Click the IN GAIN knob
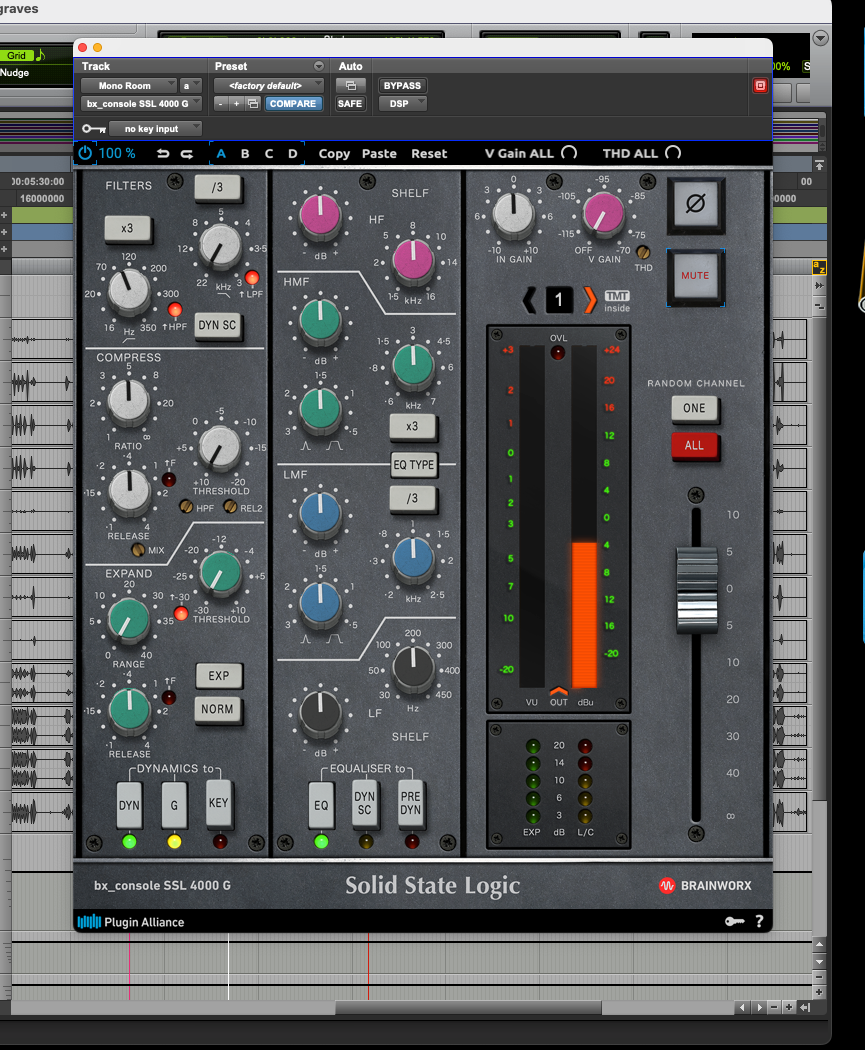This screenshot has width=865, height=1050. (513, 215)
